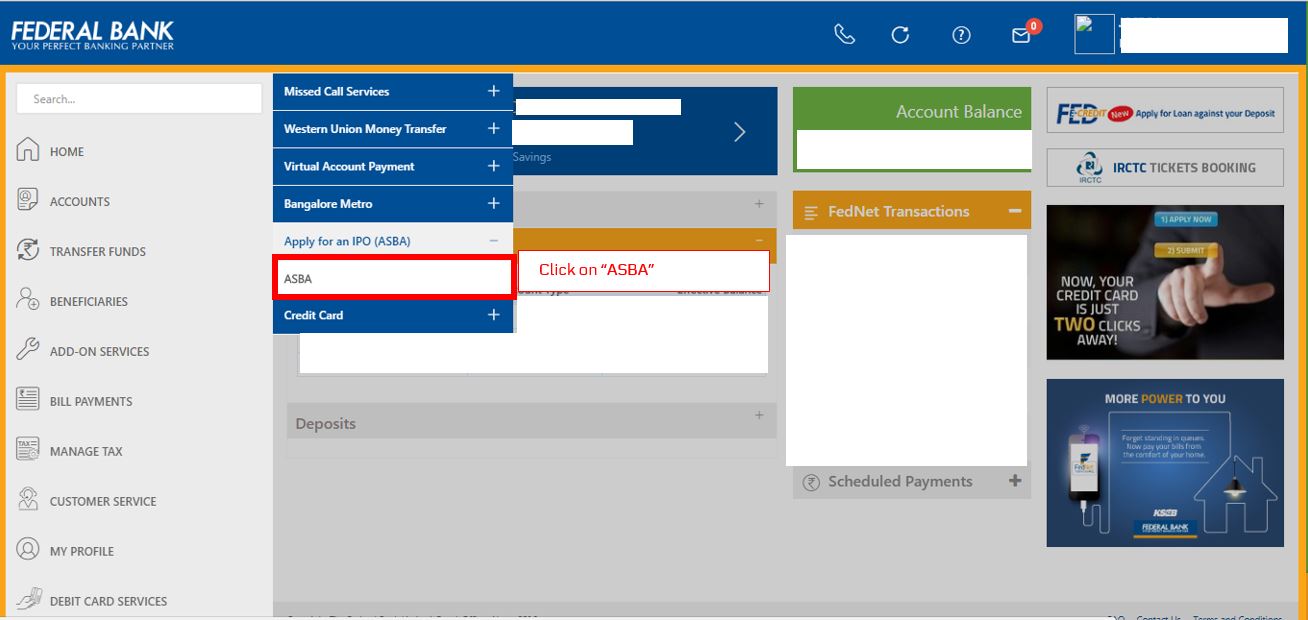Image resolution: width=1308 pixels, height=620 pixels.
Task: Click the Accounts sidebar icon
Action: [28, 200]
